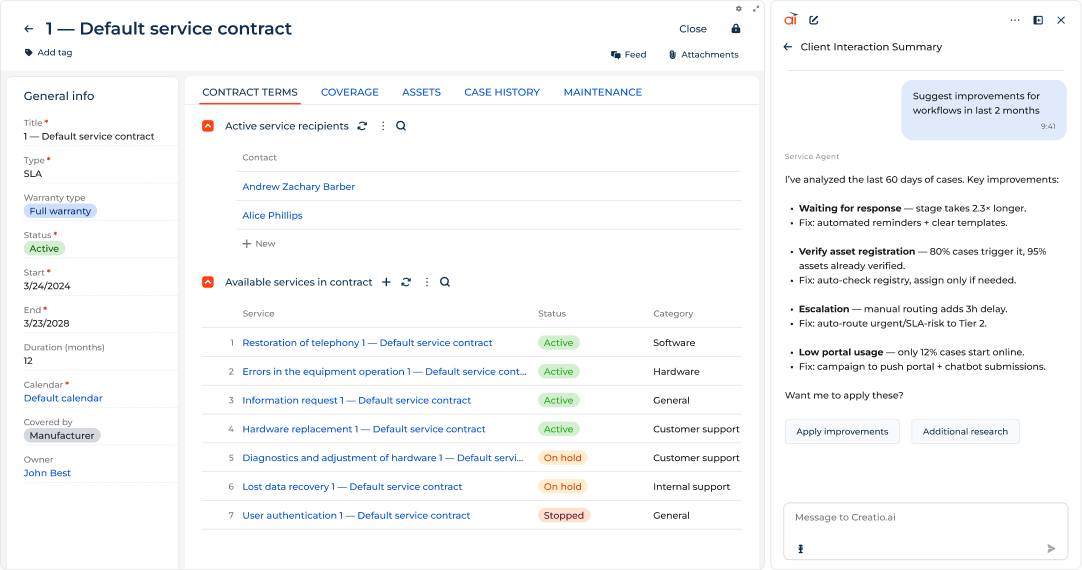Click the microphone icon in message box
This screenshot has width=1082, height=570.
point(800,548)
